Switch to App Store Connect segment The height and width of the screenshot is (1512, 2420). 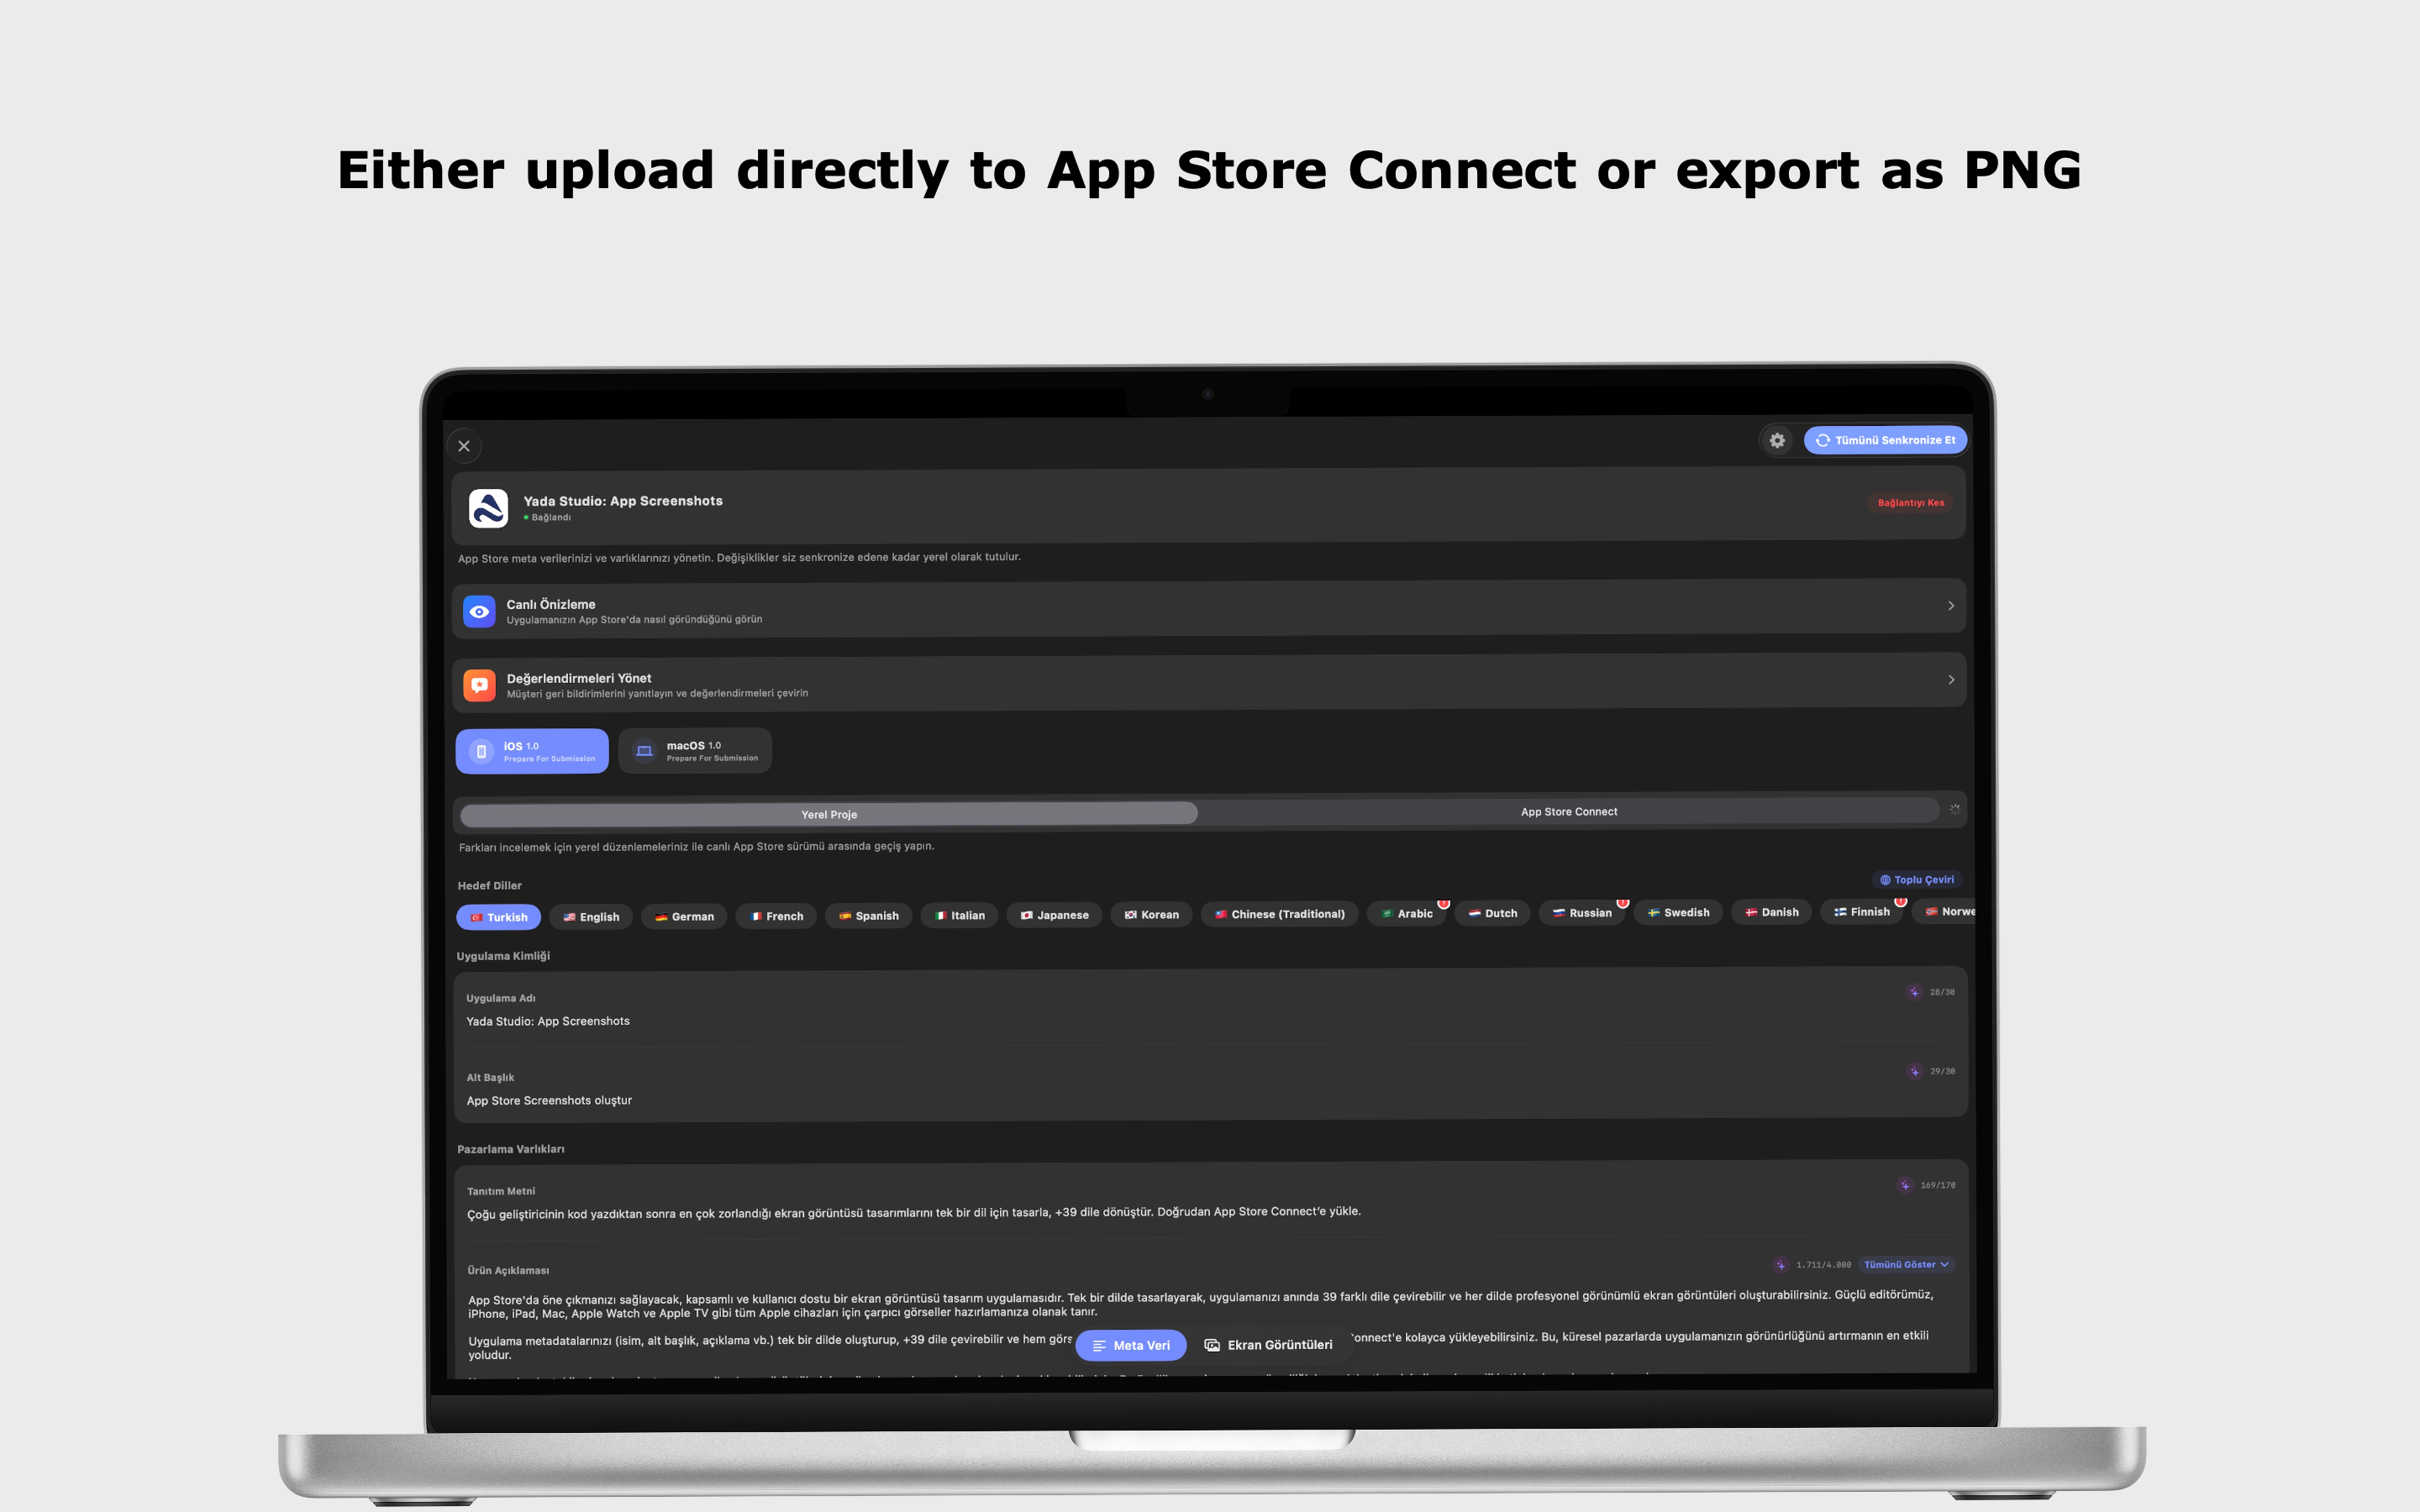tap(1568, 812)
